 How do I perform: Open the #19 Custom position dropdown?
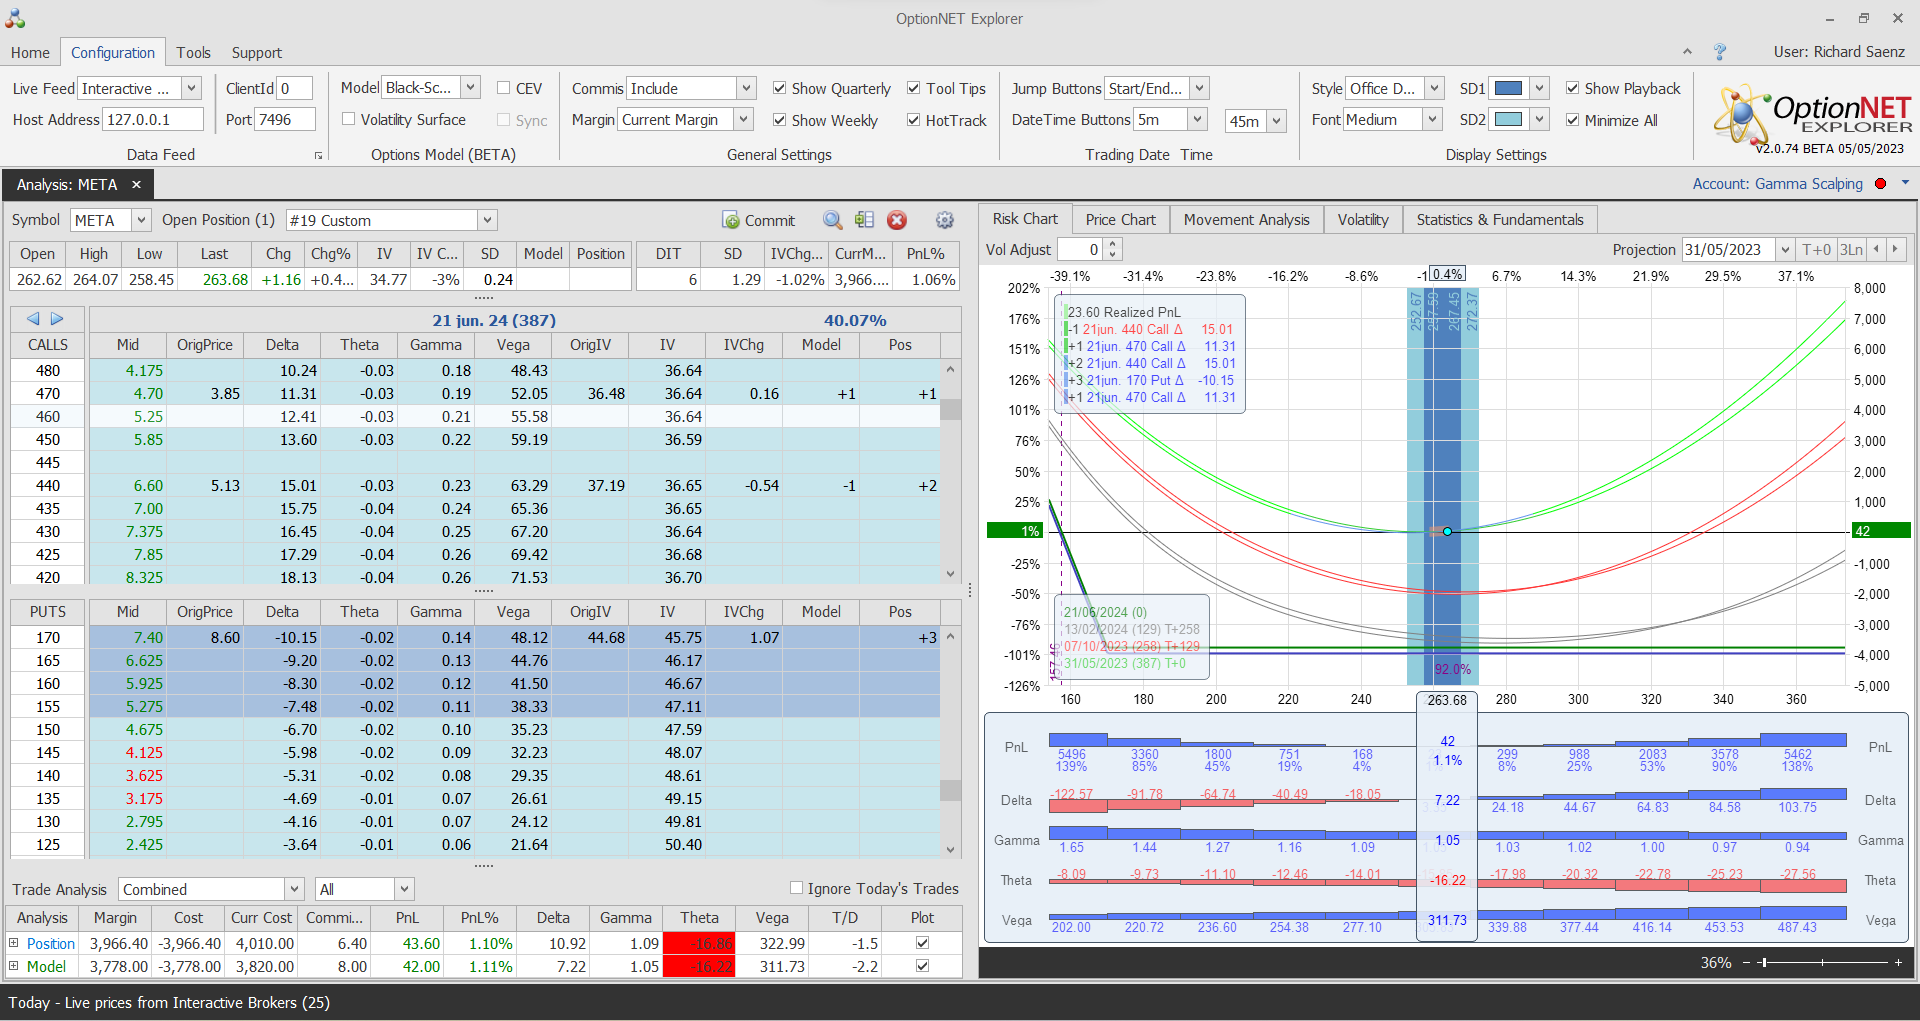coord(487,220)
